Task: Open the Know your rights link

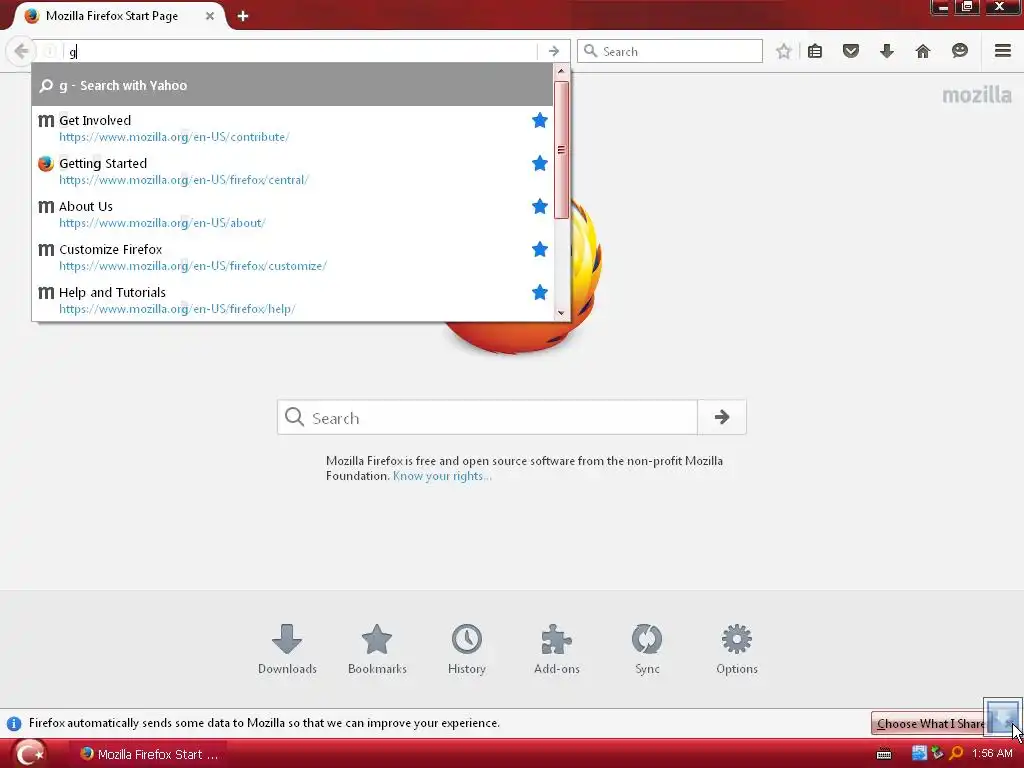Action: [442, 476]
